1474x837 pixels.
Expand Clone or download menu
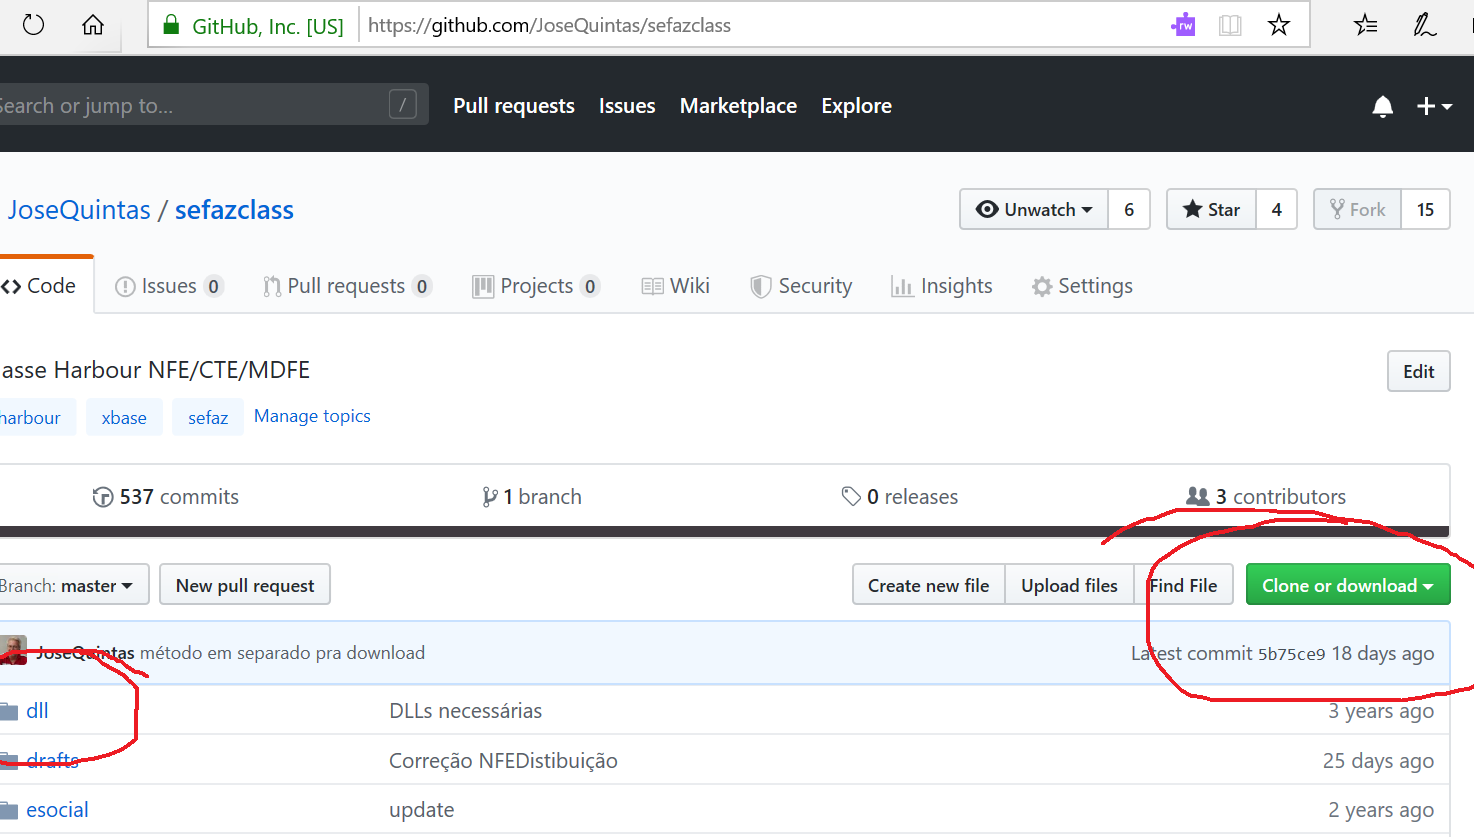1347,586
